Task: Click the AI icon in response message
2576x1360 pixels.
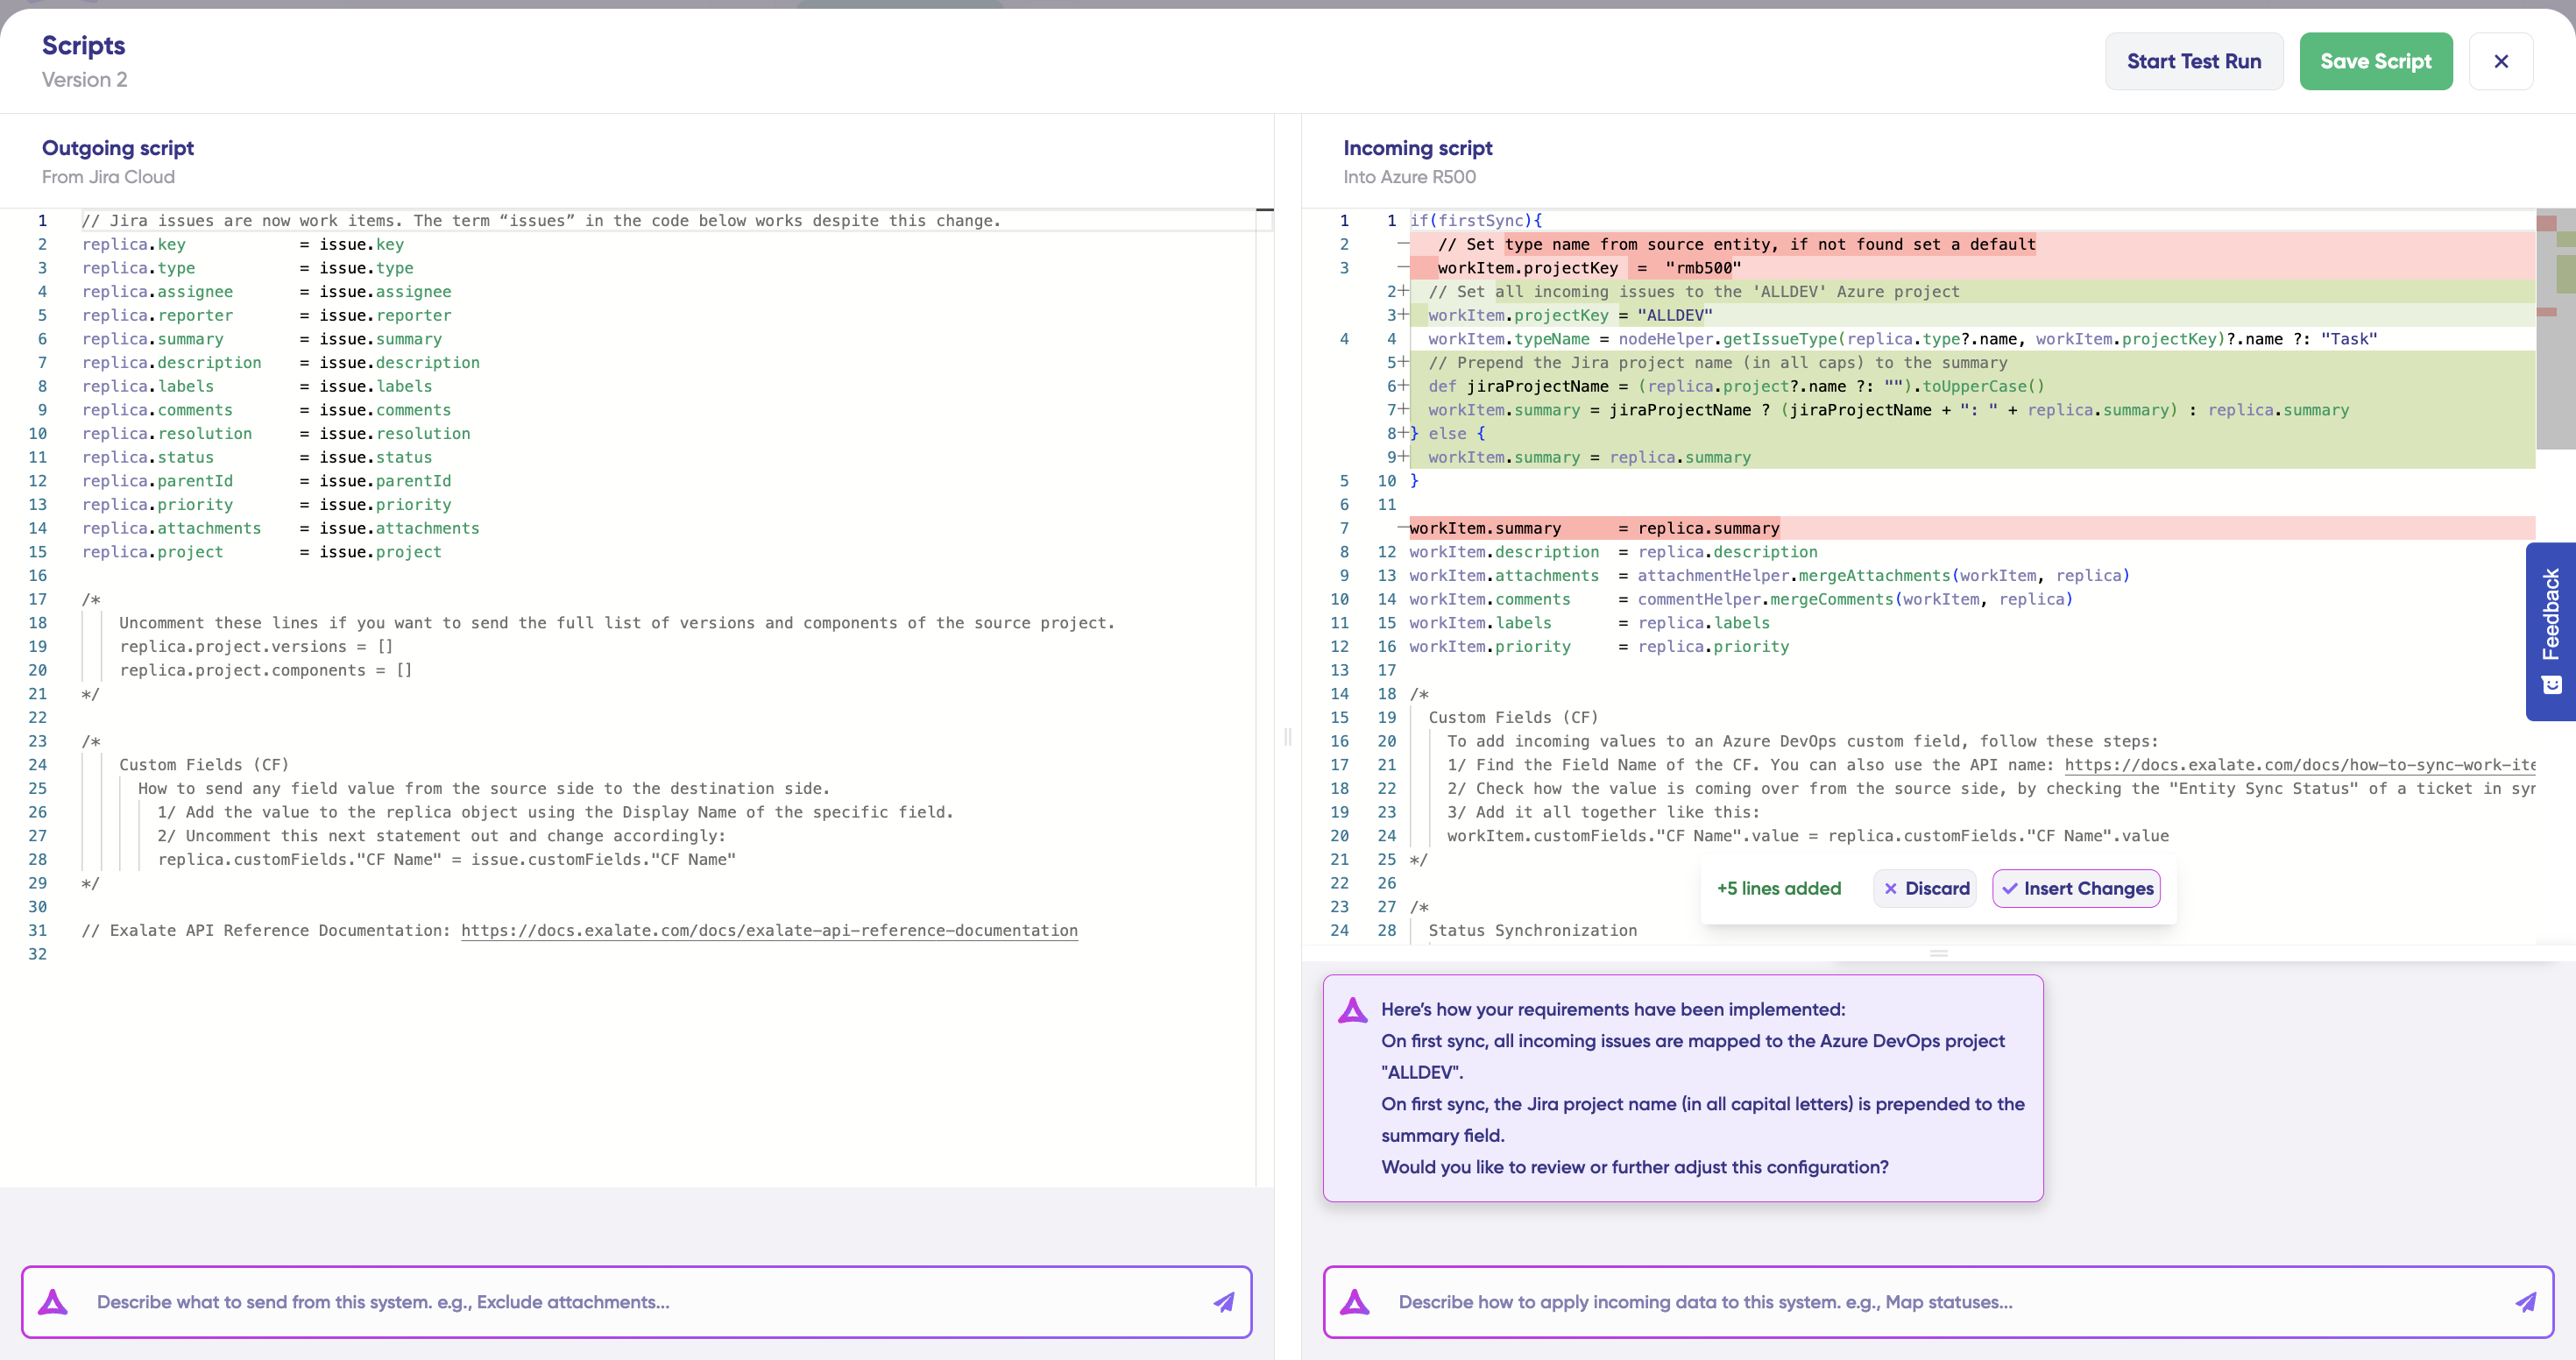Action: tap(1353, 1010)
